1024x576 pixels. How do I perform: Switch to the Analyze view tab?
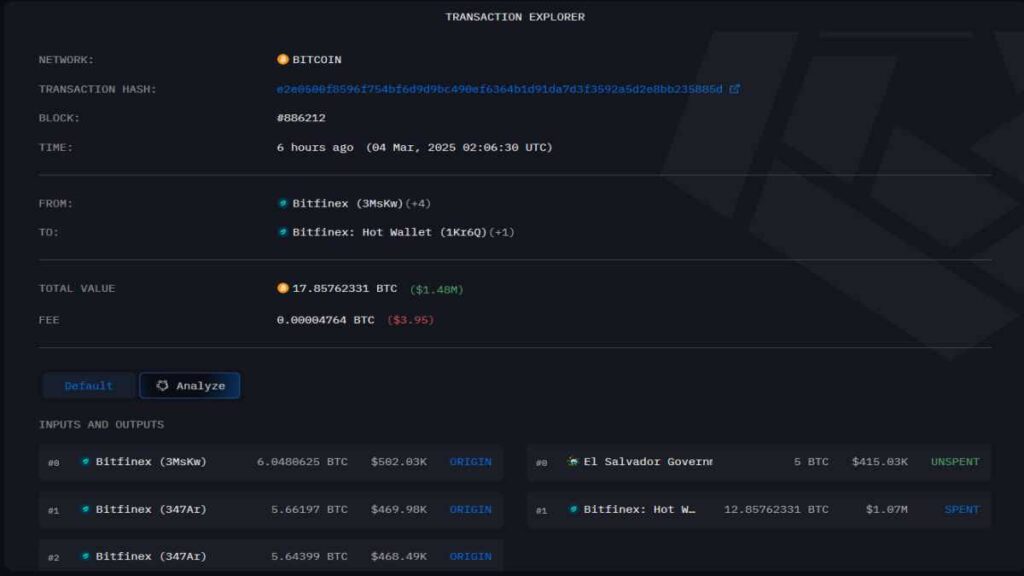[x=190, y=385]
